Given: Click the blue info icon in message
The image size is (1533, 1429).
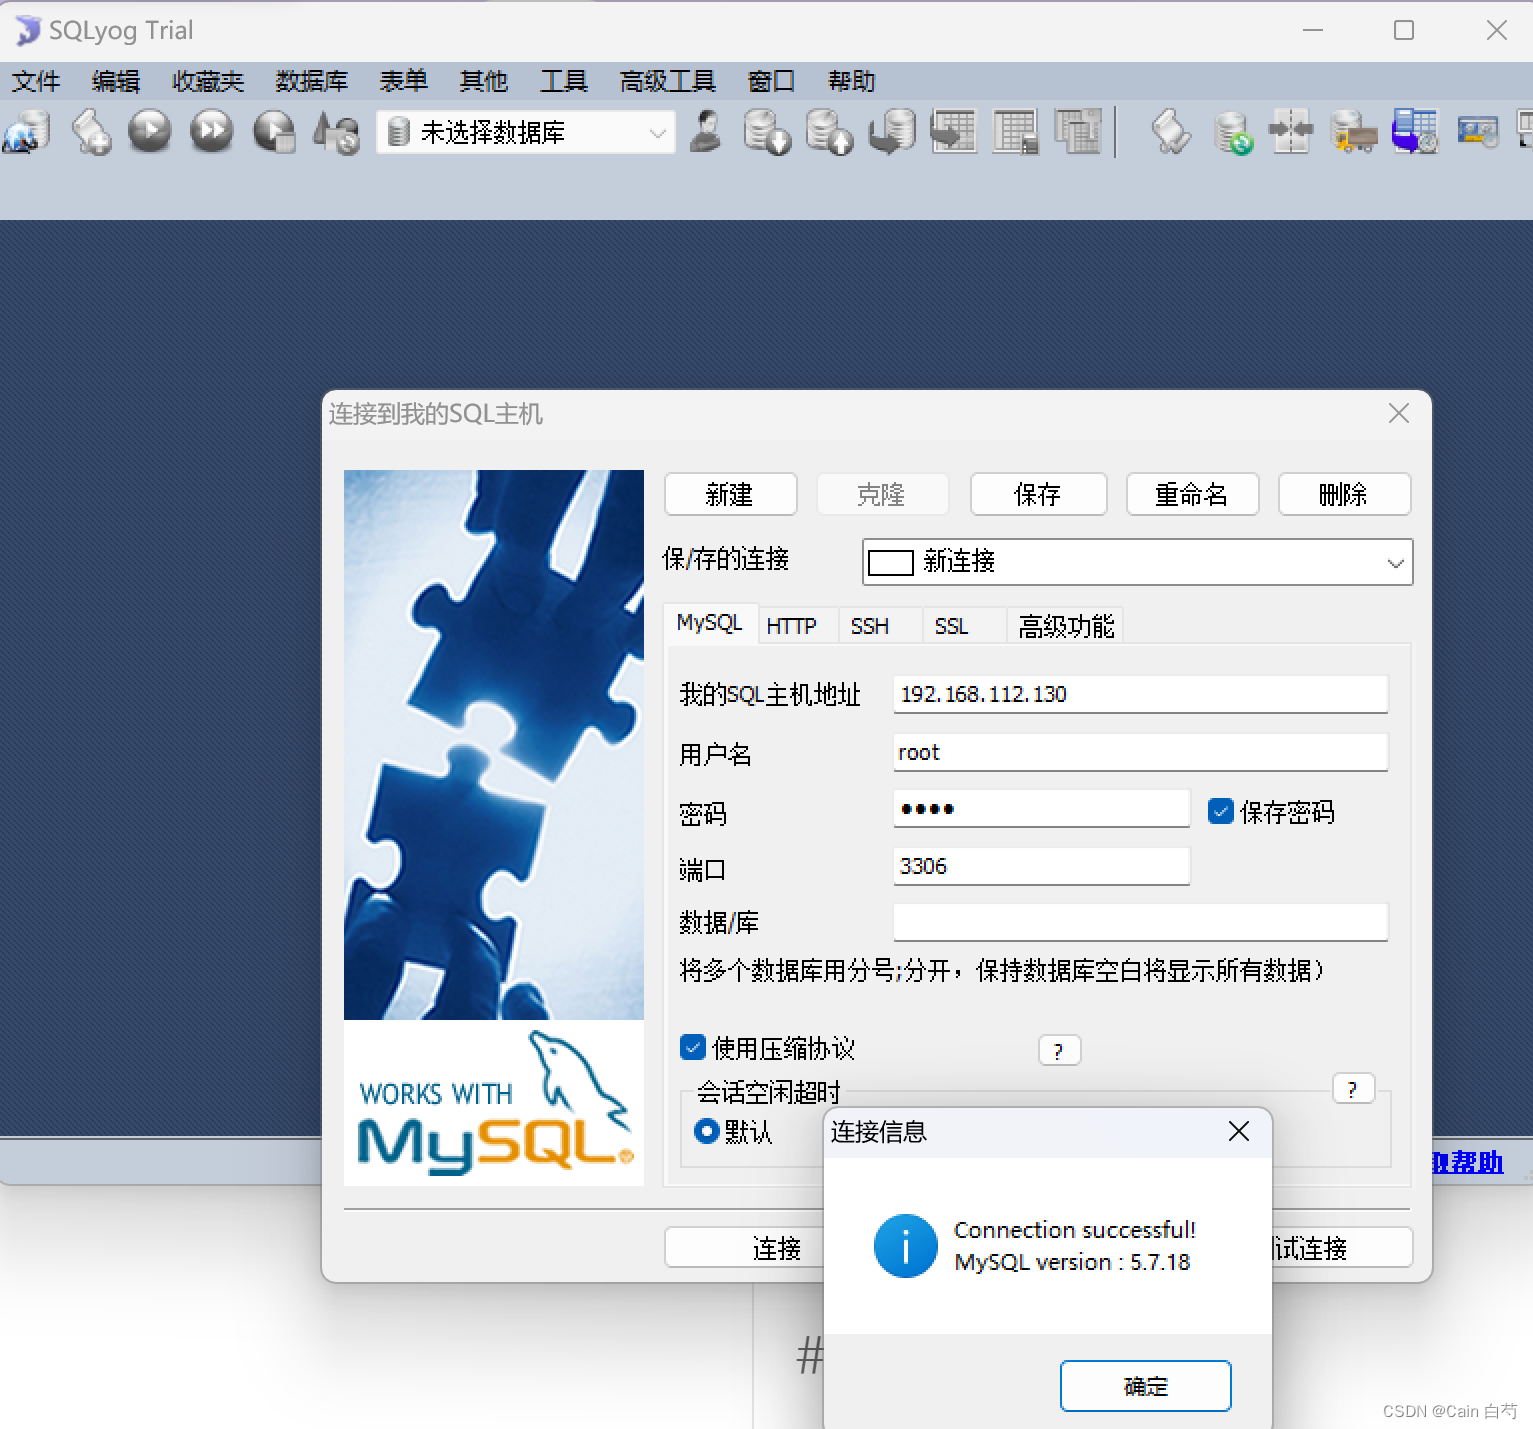Looking at the screenshot, I should tap(905, 1246).
